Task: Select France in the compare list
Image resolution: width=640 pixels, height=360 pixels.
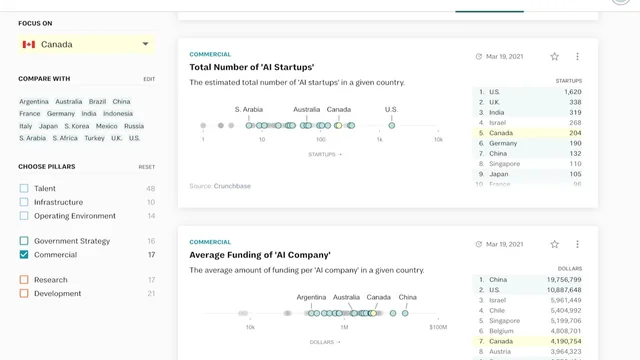Action: pyautogui.click(x=30, y=113)
